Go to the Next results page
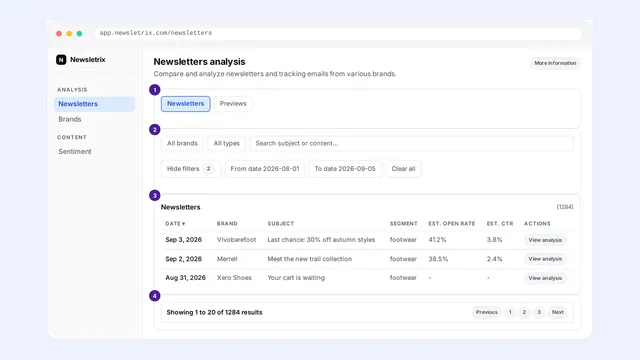The width and height of the screenshot is (640, 360). [558, 312]
